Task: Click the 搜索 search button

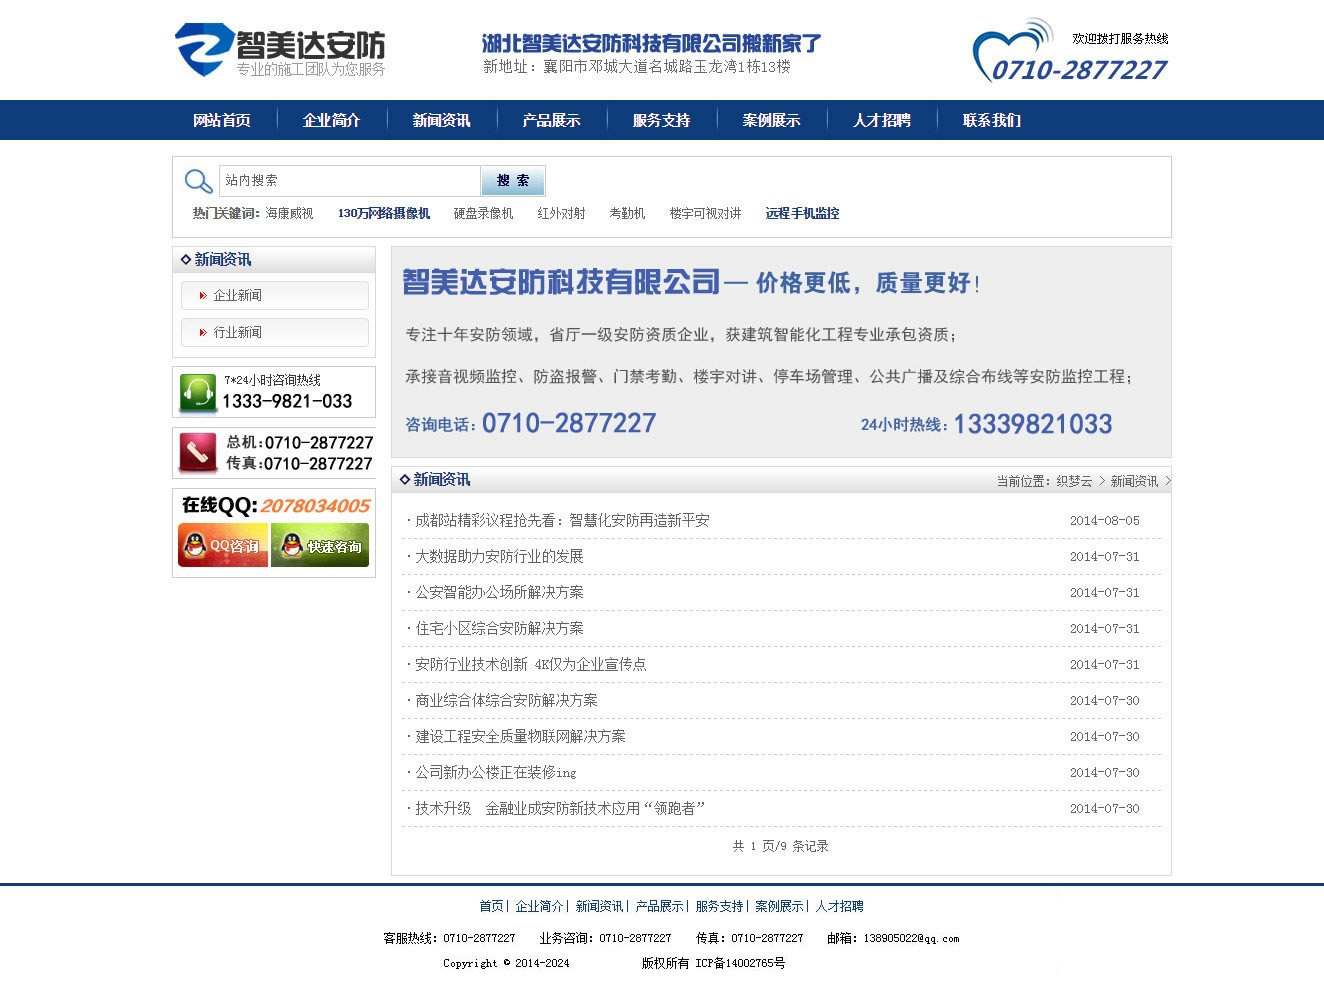Action: 513,181
